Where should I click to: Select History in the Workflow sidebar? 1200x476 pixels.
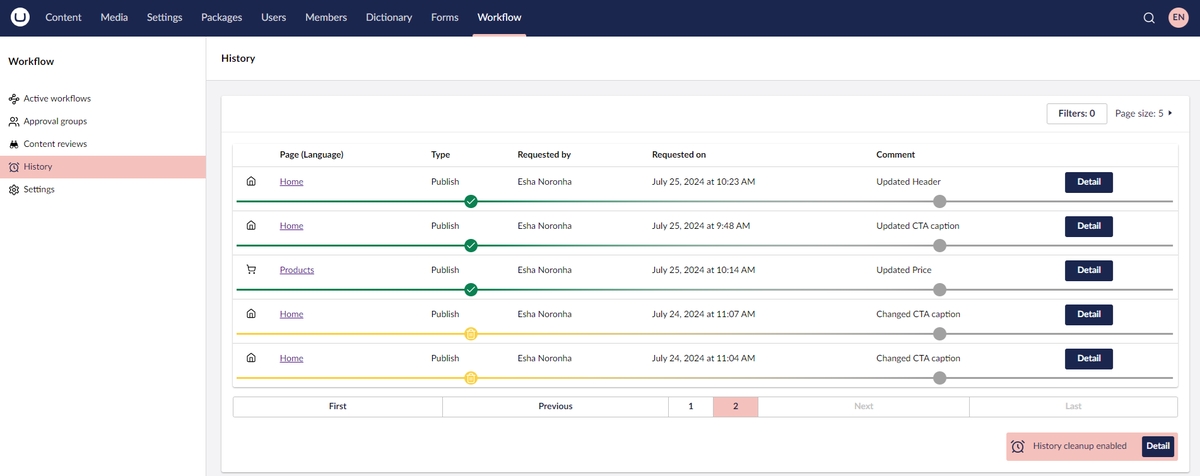pos(38,167)
